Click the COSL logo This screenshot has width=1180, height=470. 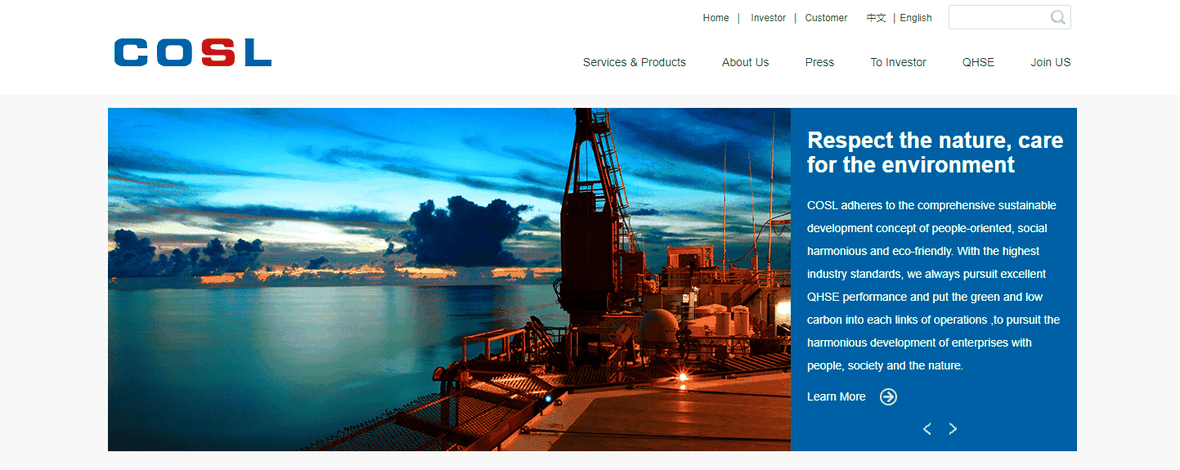click(193, 52)
